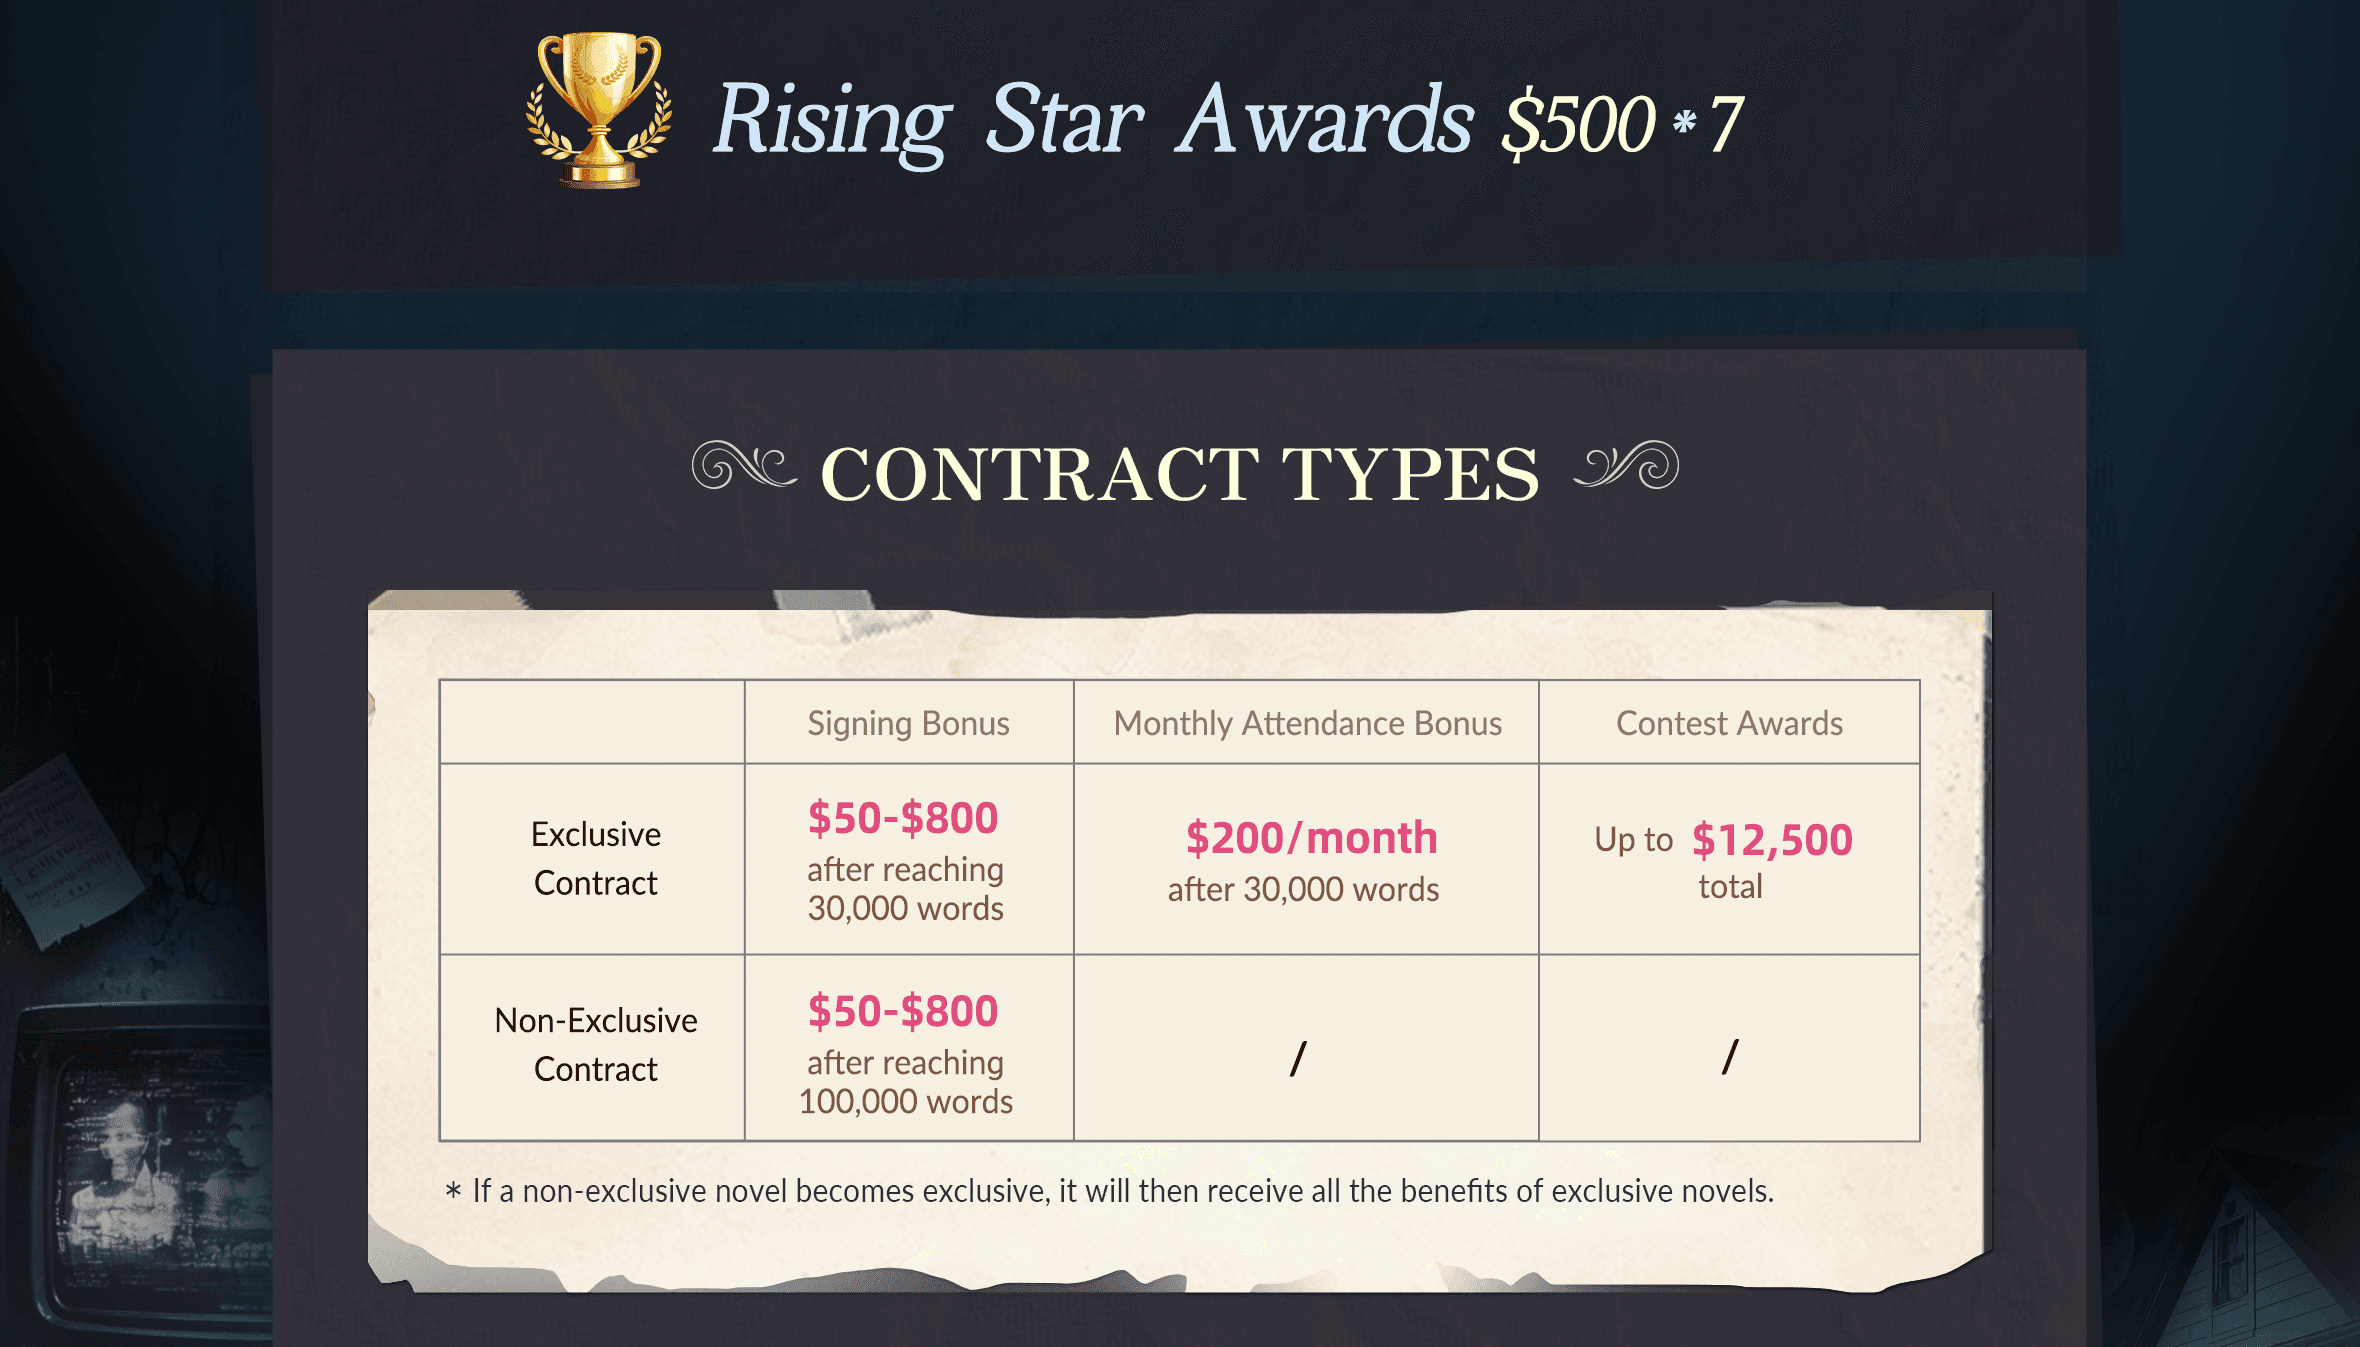Click the Non-Exclusive Contract row label
This screenshot has height=1347, width=2360.
coord(596,1044)
